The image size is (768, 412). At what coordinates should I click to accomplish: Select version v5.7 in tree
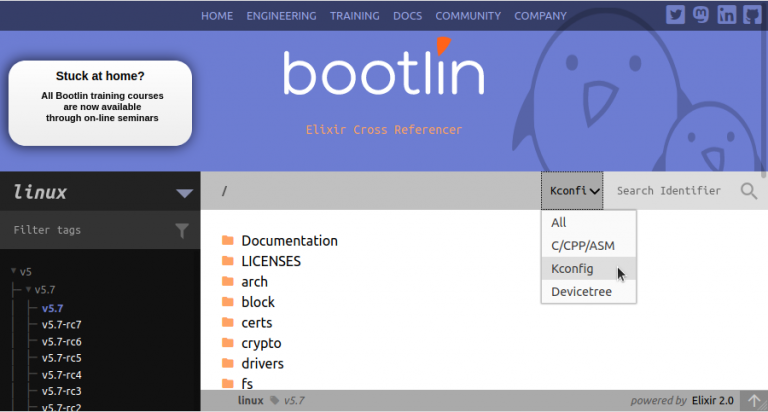(x=52, y=308)
